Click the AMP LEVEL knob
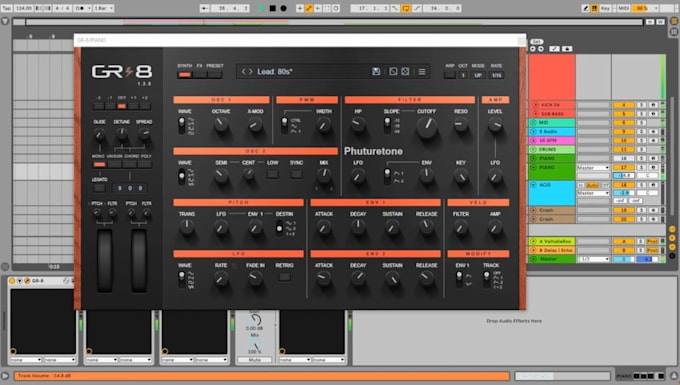Image resolution: width=680 pixels, height=385 pixels. 495,125
